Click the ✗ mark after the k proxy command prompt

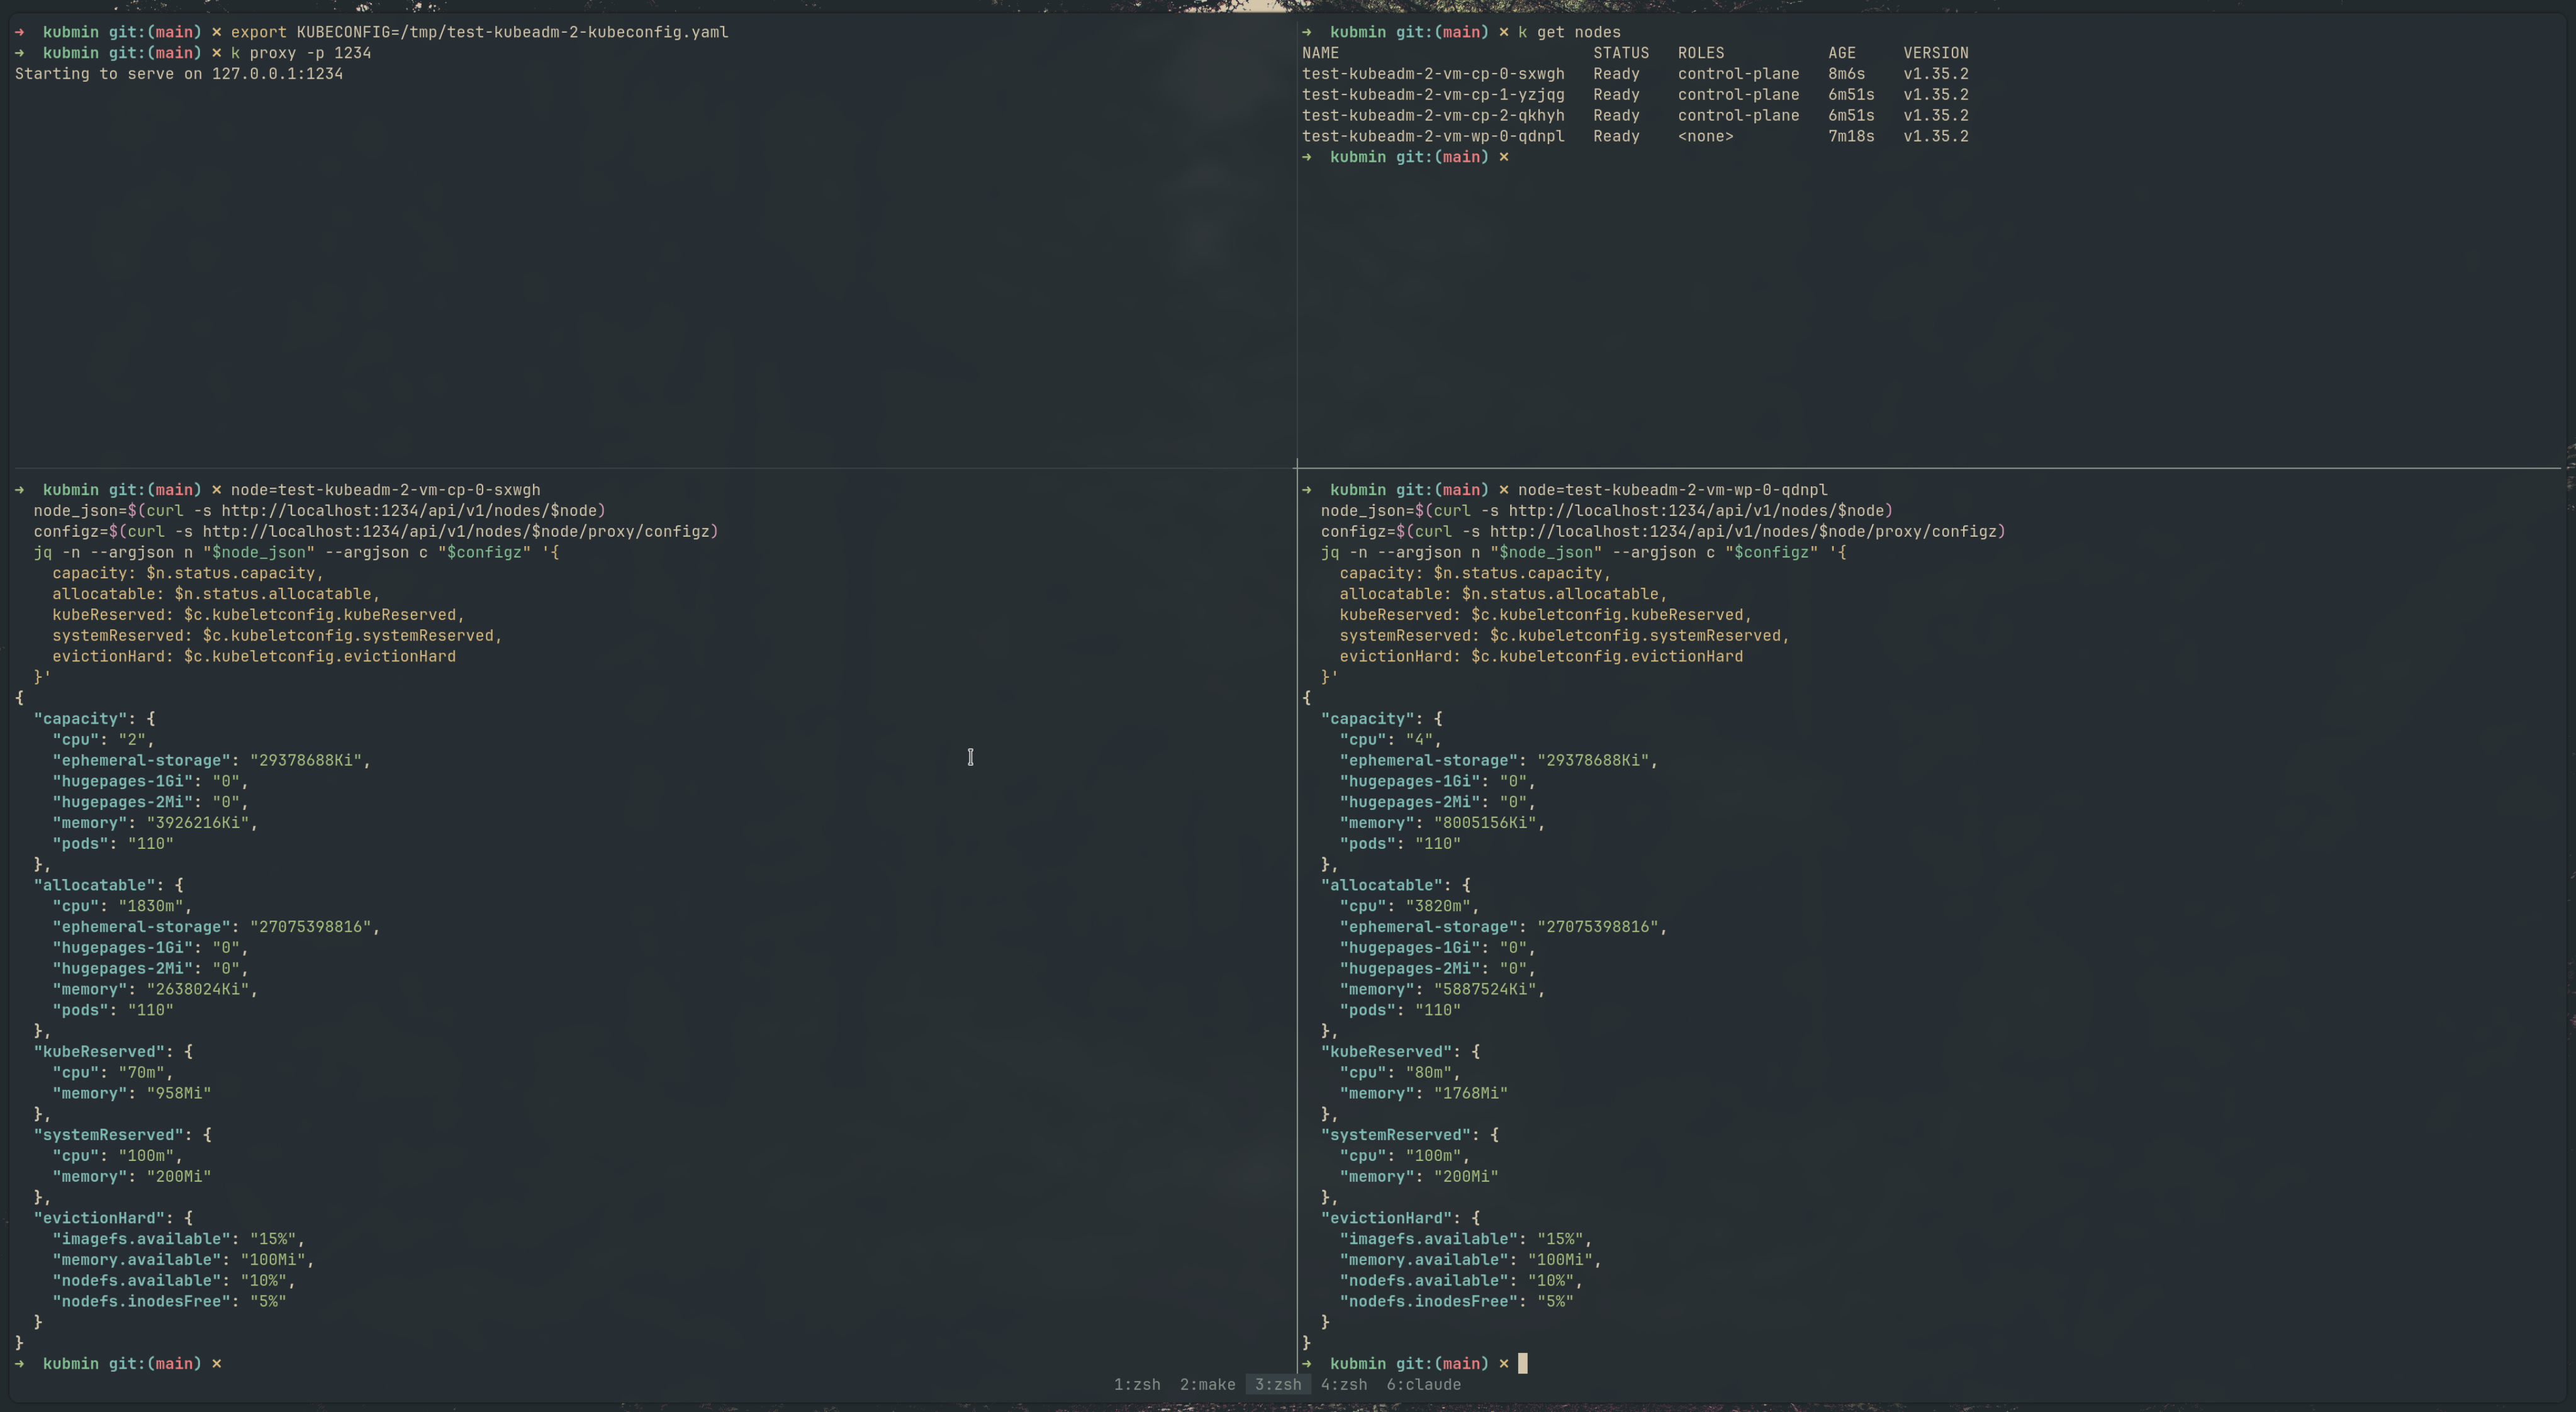[x=217, y=52]
